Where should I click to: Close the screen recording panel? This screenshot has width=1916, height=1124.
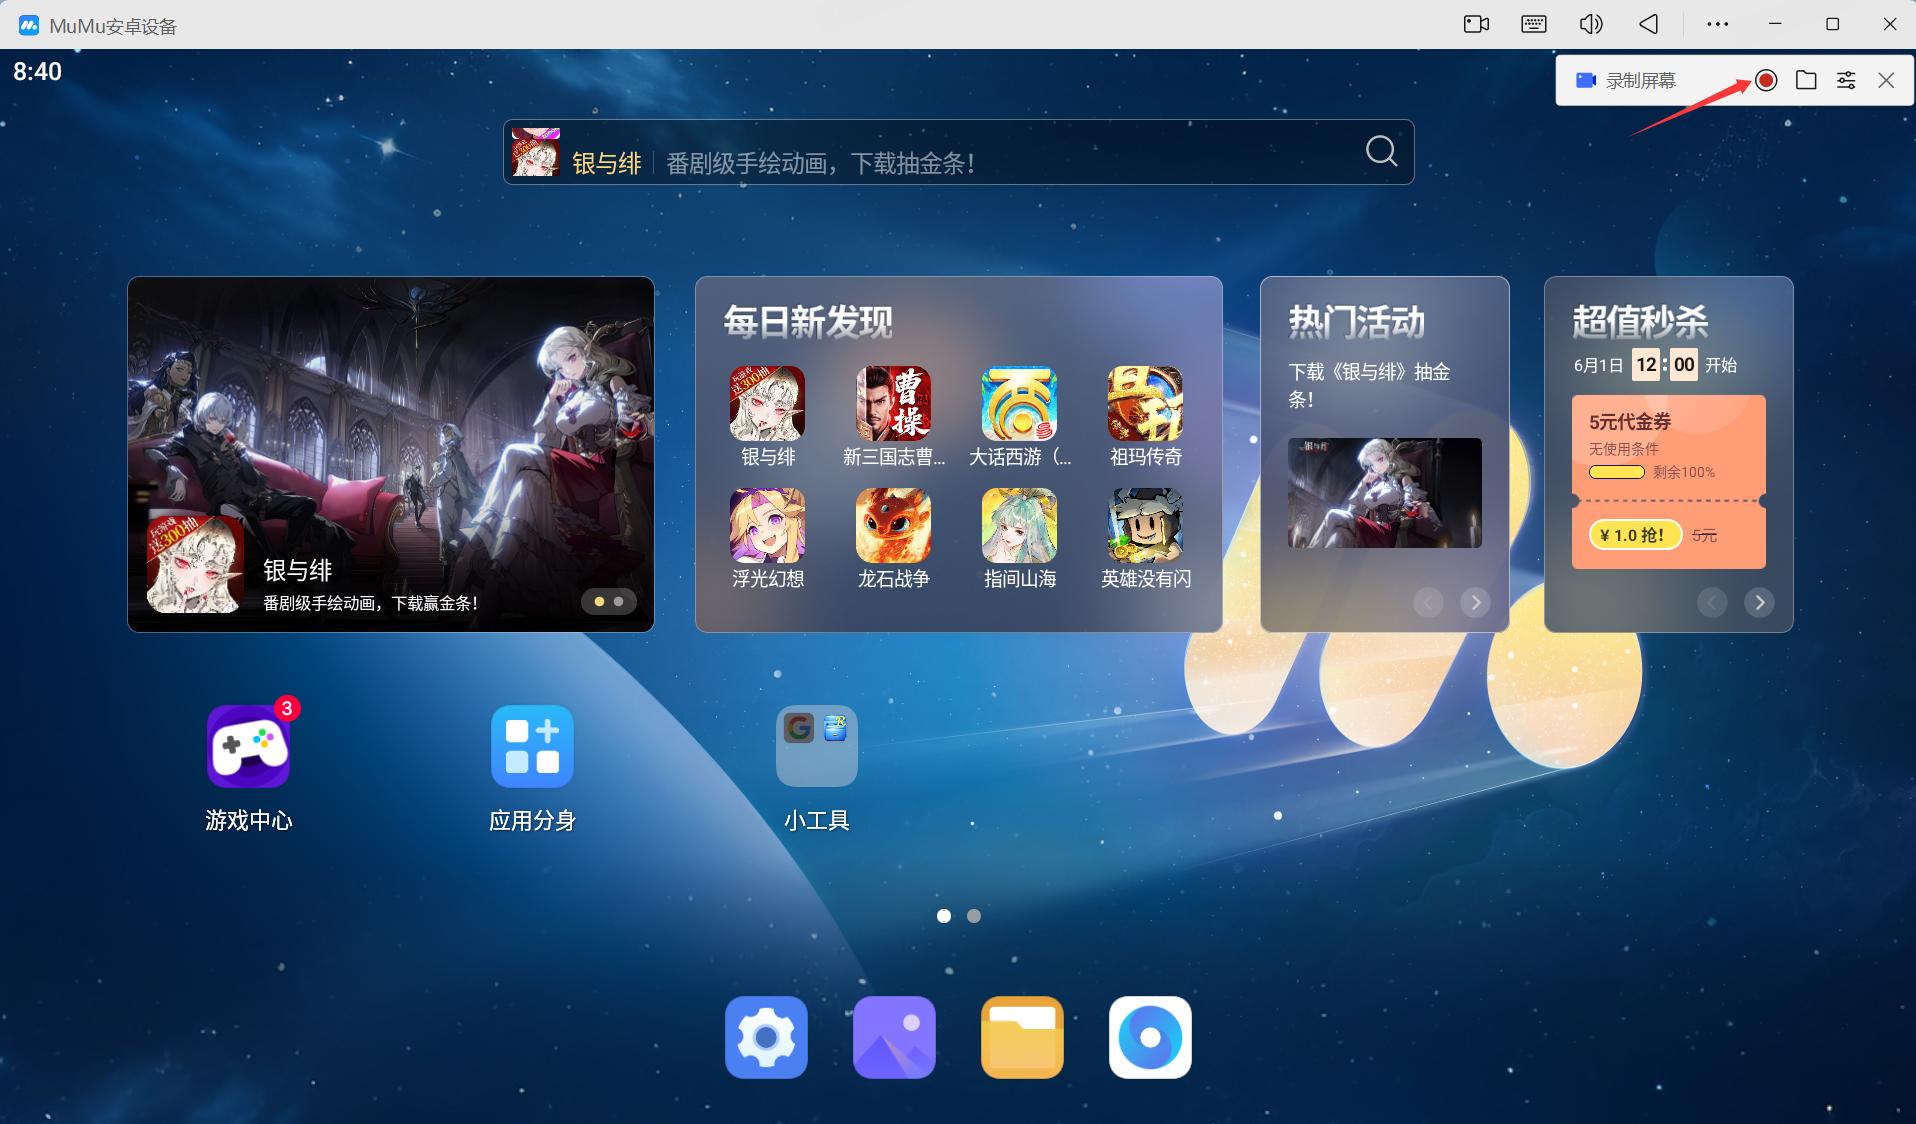pos(1886,81)
